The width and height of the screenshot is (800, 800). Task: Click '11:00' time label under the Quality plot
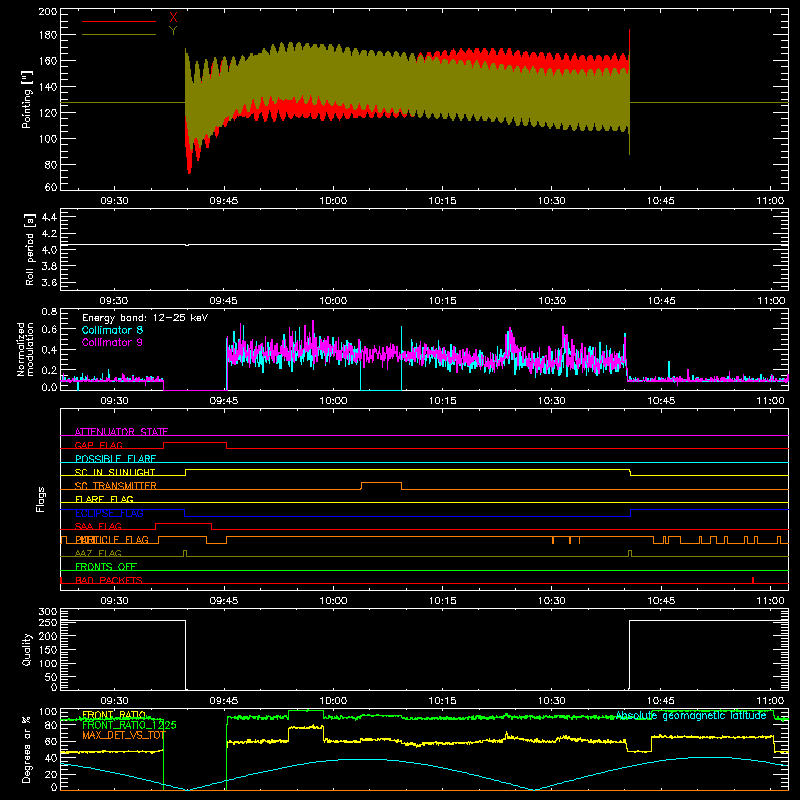(770, 701)
